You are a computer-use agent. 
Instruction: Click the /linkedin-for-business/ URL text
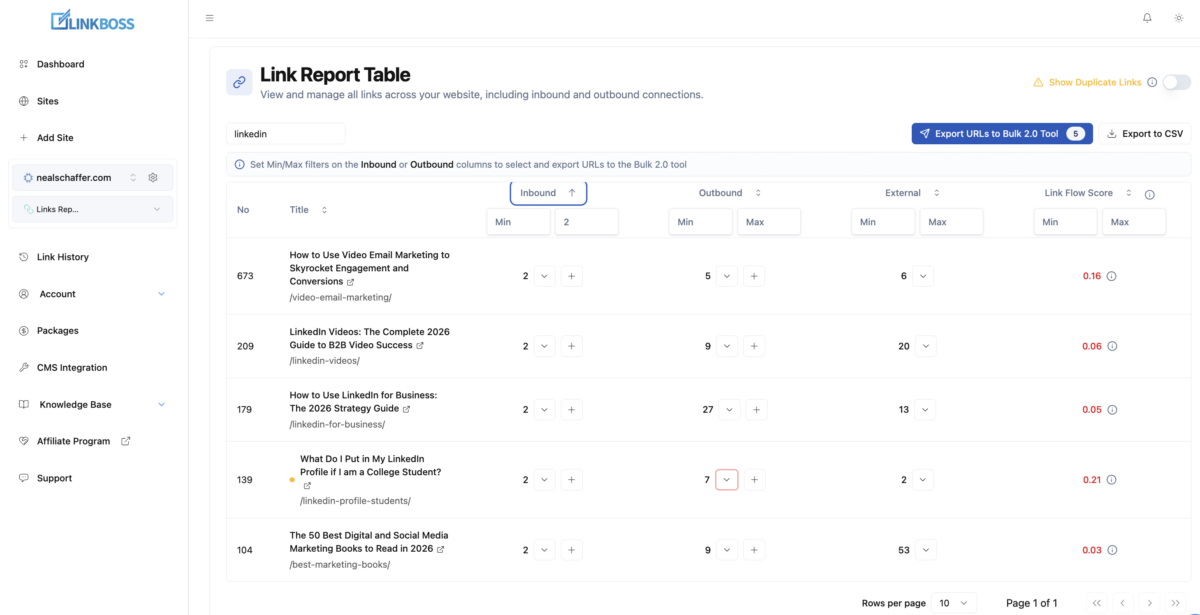(x=337, y=424)
